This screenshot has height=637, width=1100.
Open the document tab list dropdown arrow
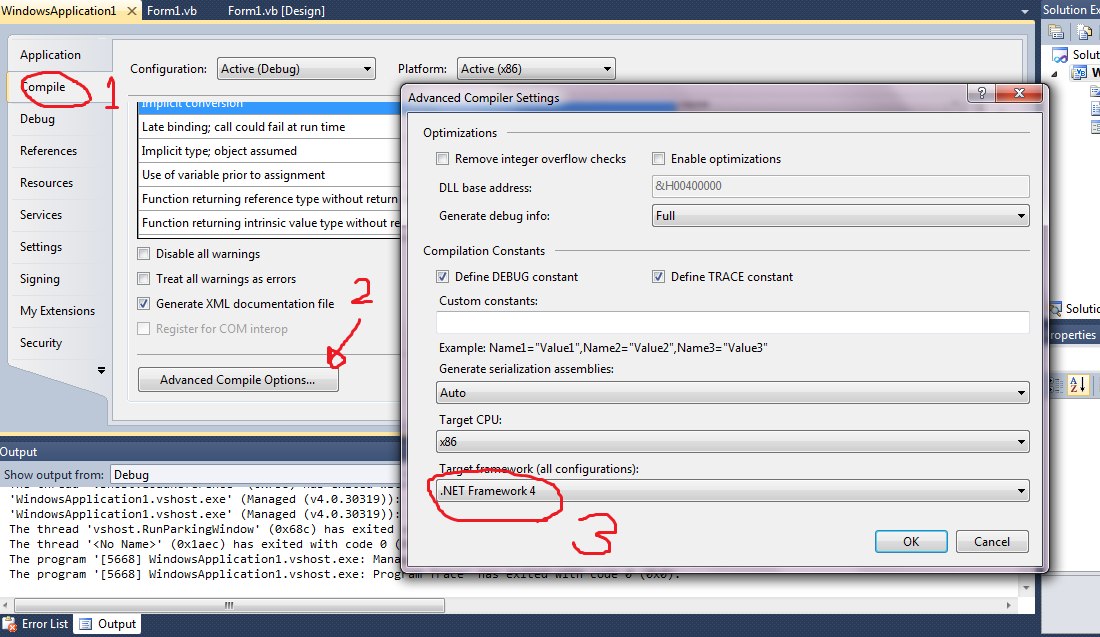[1024, 12]
